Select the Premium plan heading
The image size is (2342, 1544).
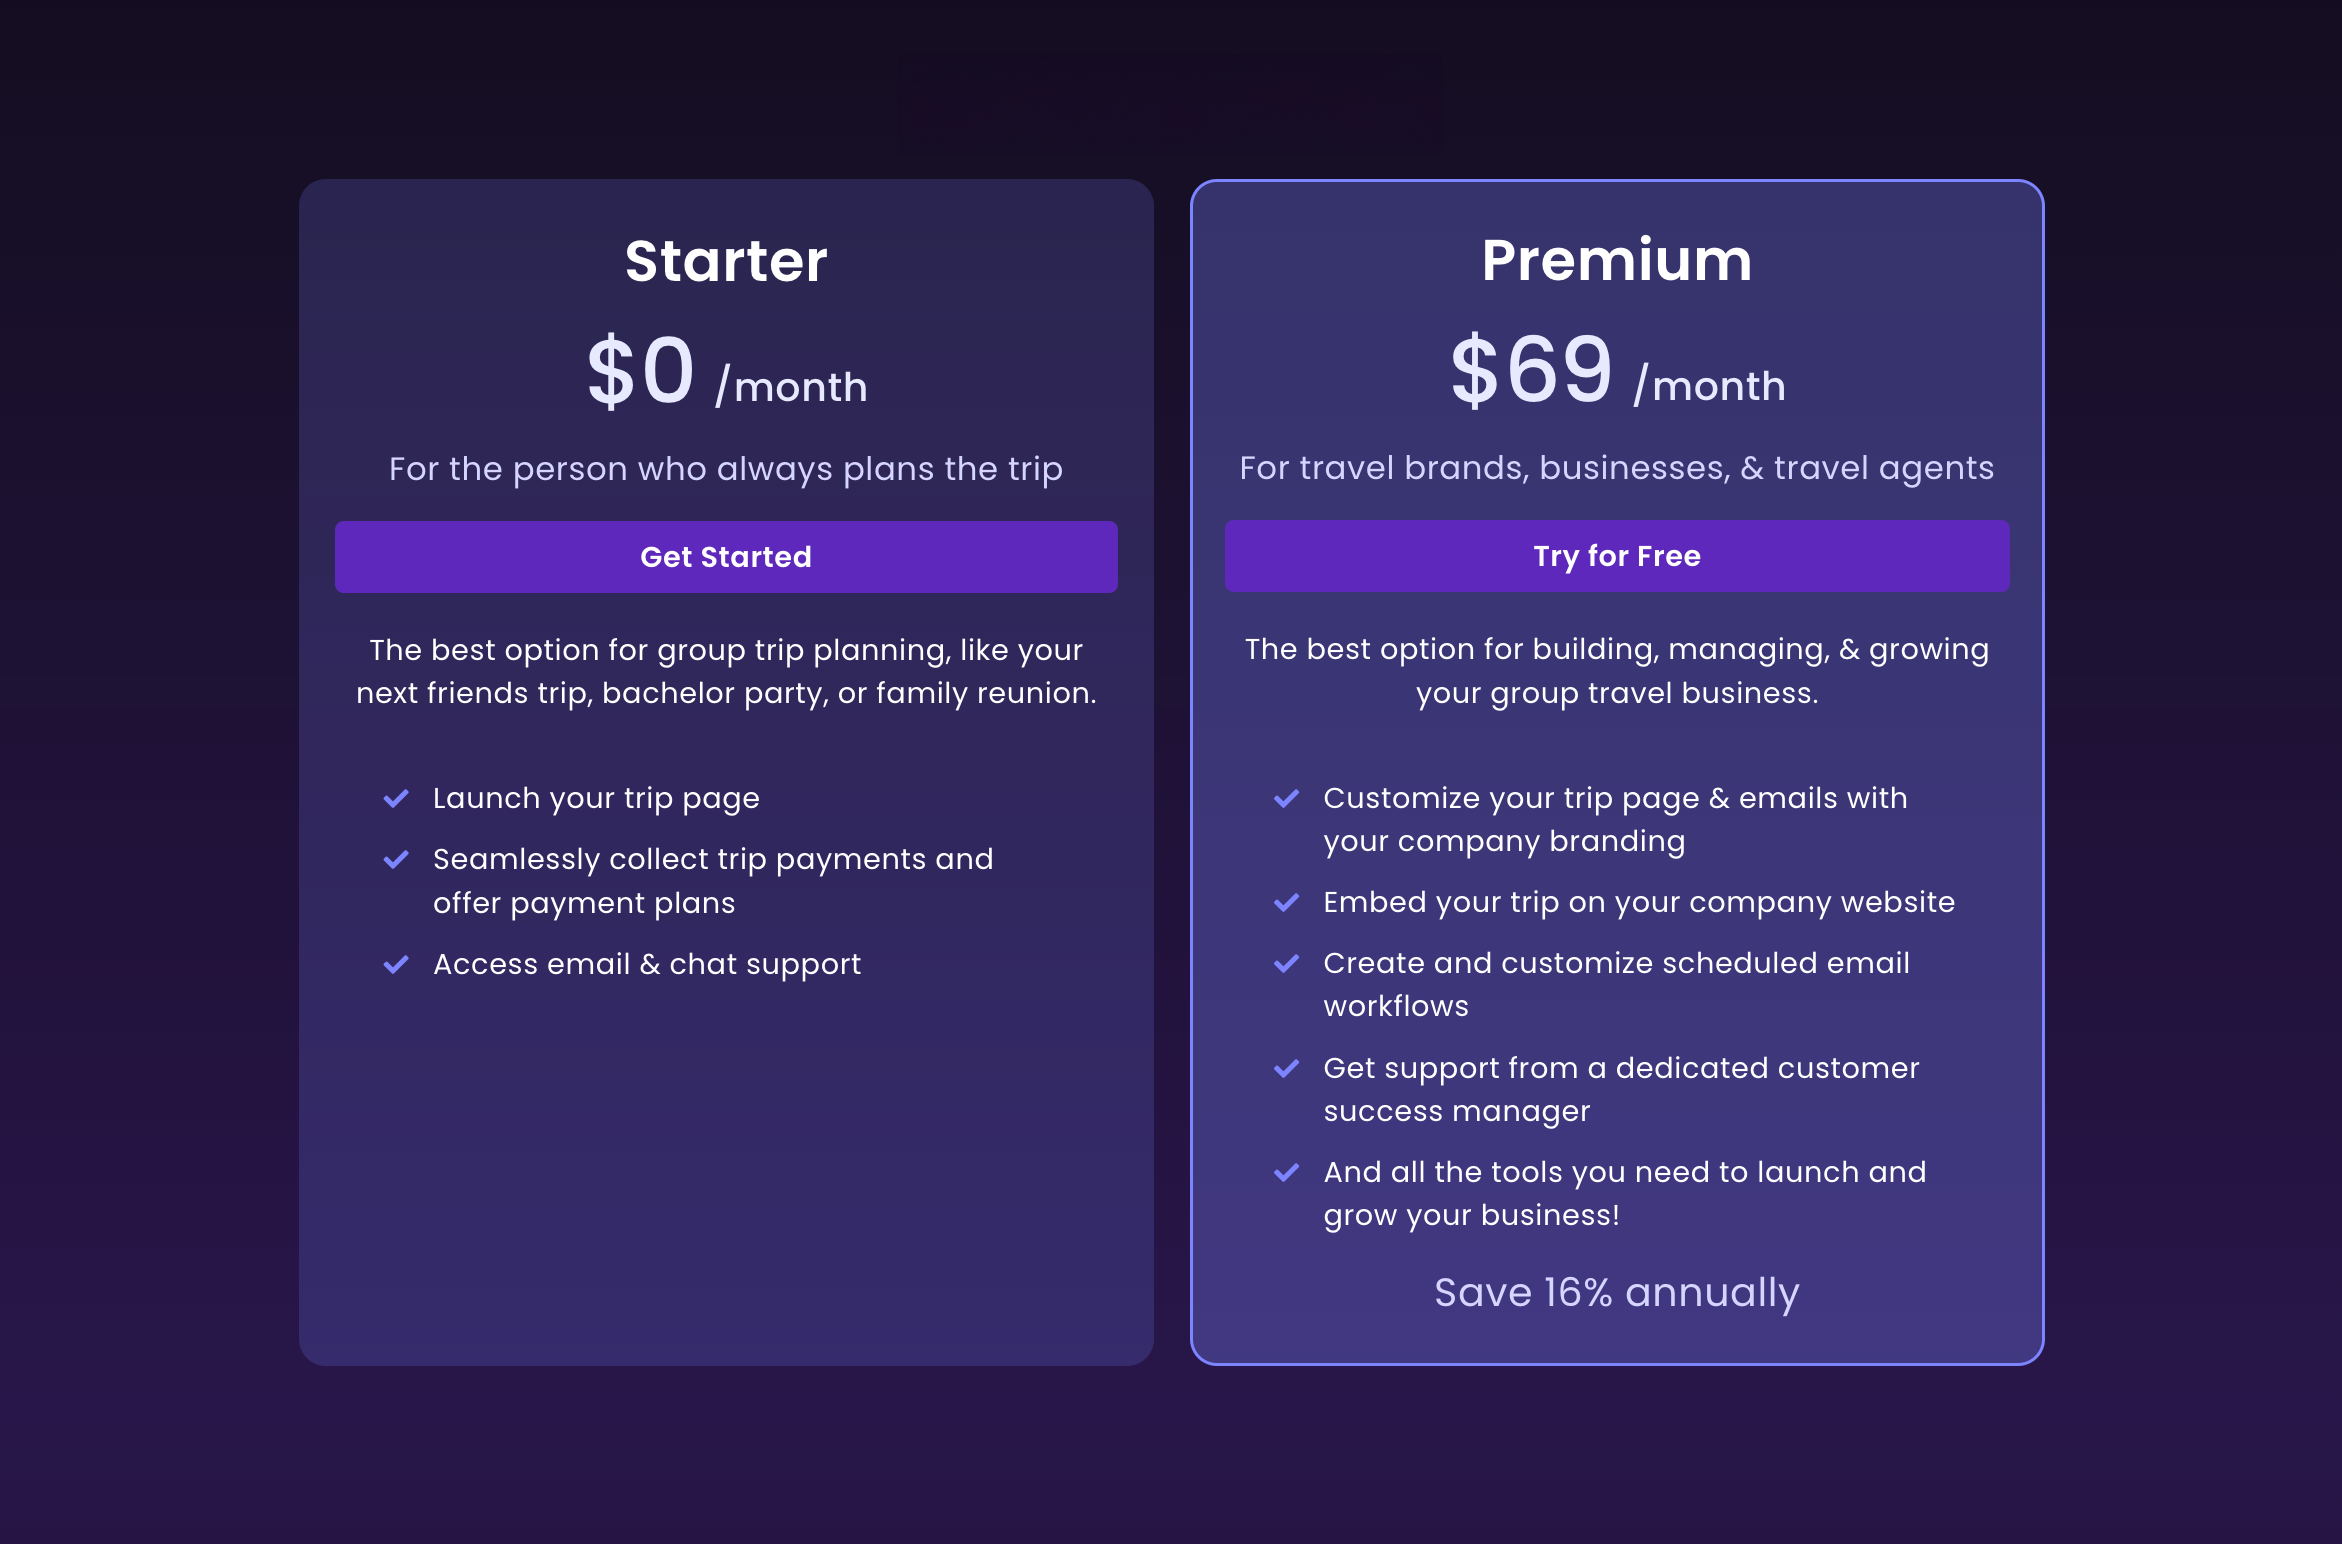point(1616,260)
